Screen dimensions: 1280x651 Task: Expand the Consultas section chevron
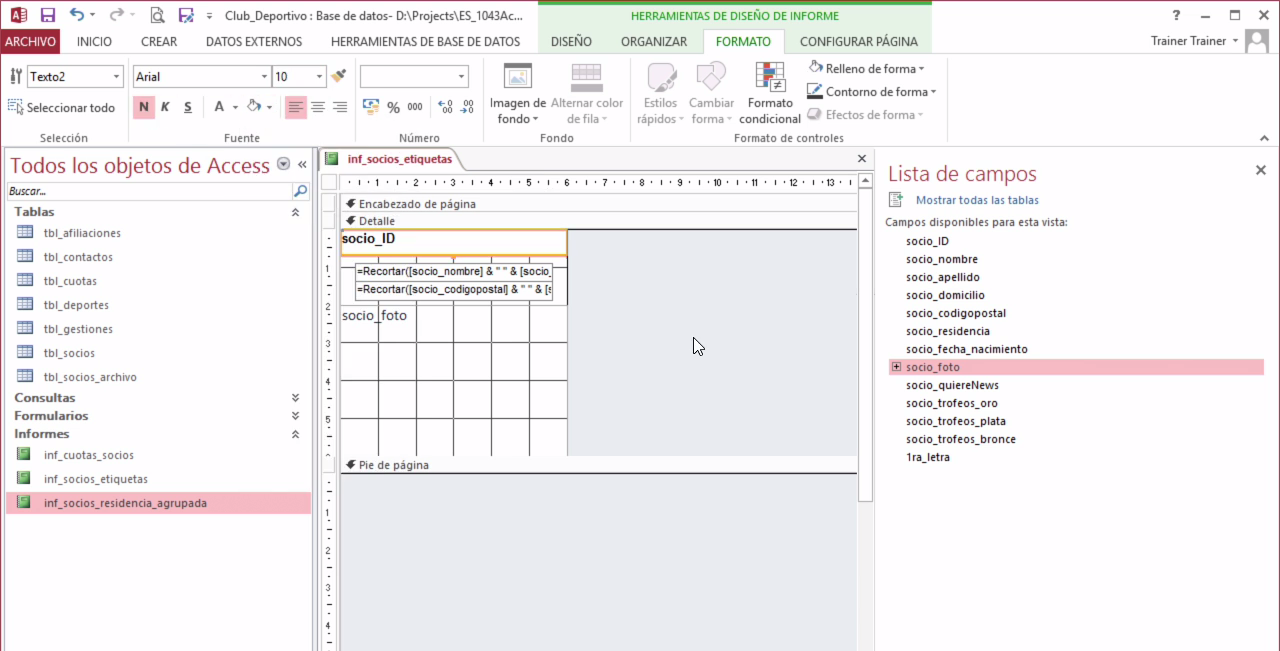[295, 397]
